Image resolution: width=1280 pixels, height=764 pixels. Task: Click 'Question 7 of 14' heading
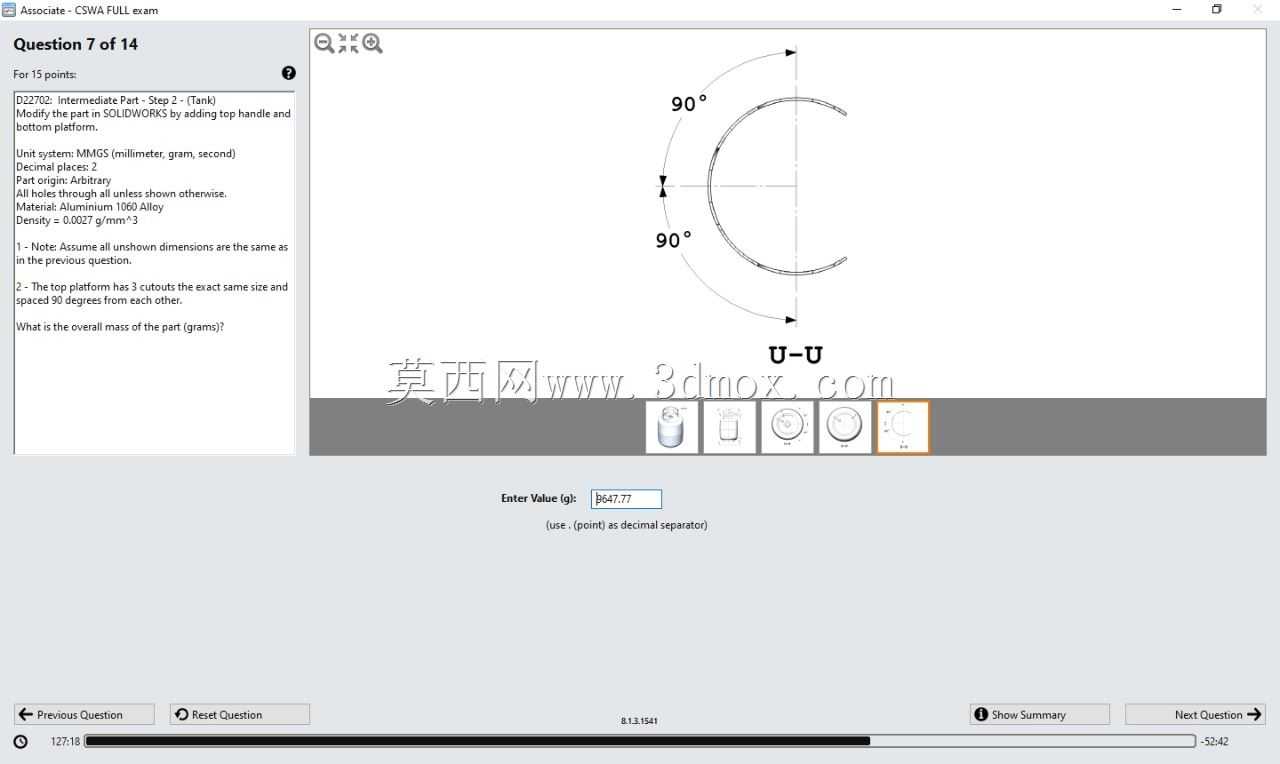click(x=75, y=44)
